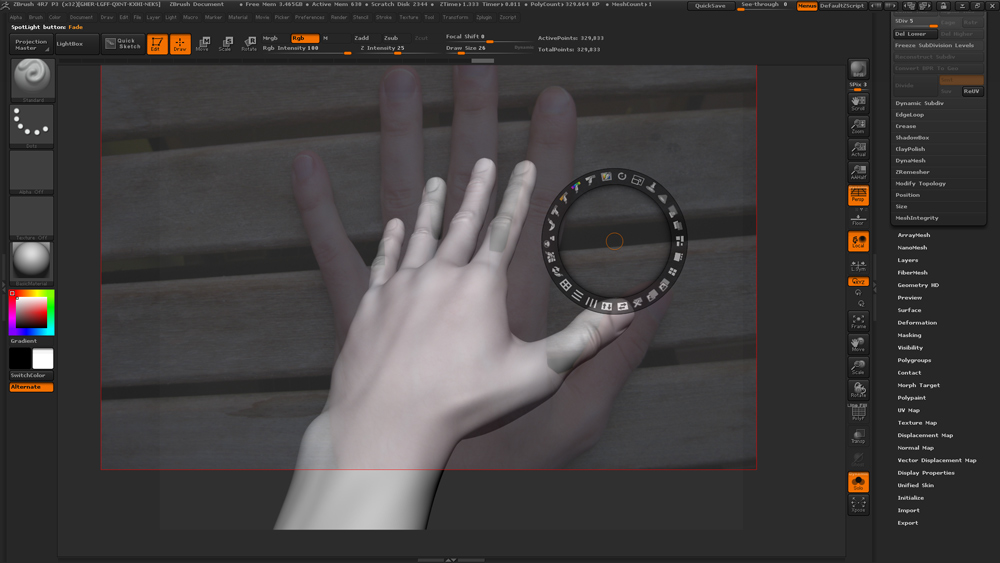Click the Xpose icon
This screenshot has width=1000, height=563.
click(x=858, y=506)
